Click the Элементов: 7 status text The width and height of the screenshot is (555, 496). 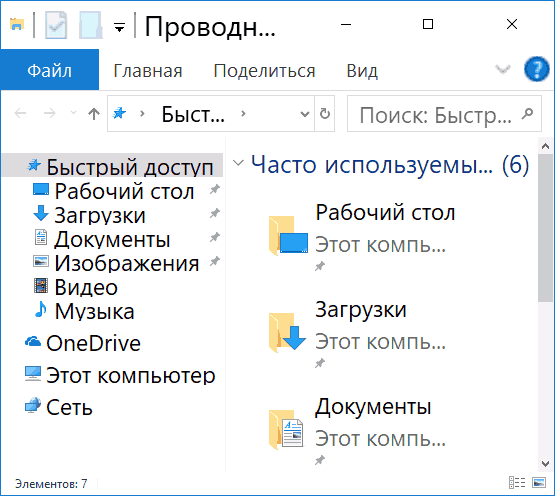tap(51, 484)
